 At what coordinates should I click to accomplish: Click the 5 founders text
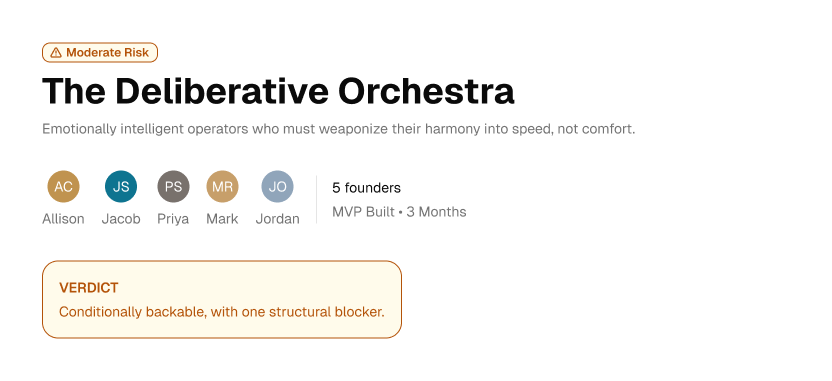[366, 188]
